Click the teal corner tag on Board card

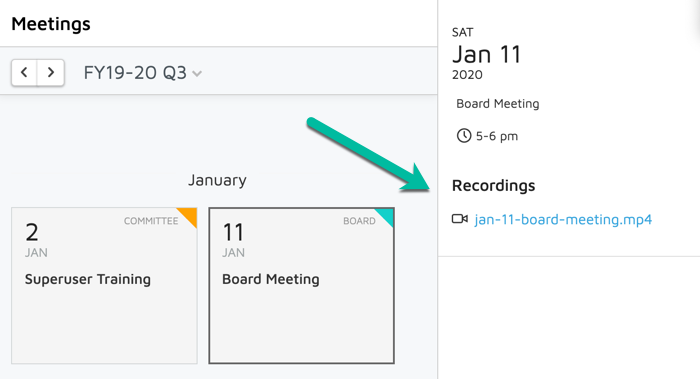click(387, 215)
